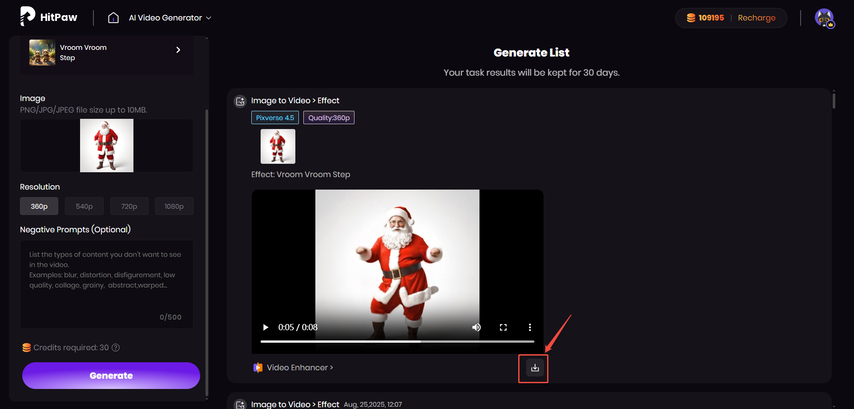Screen dimensions: 854x409
Task: Click the HitPaw logo
Action: pyautogui.click(x=48, y=17)
